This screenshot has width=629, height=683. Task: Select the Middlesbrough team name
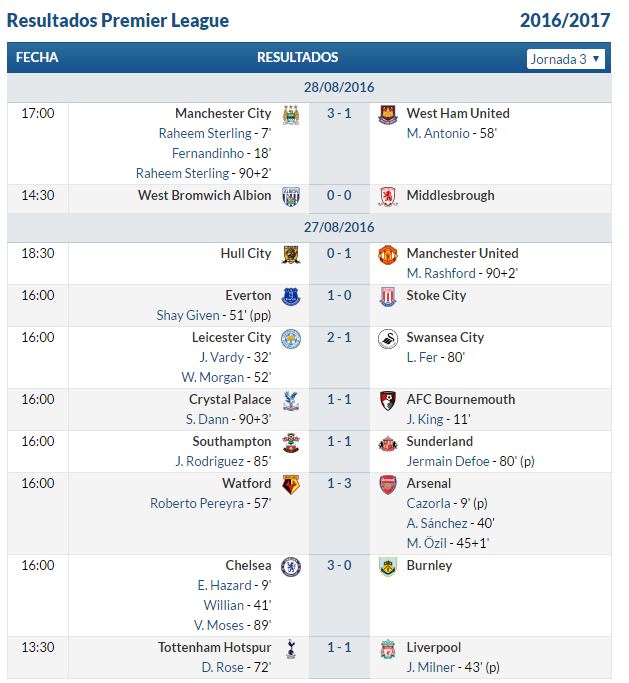450,195
